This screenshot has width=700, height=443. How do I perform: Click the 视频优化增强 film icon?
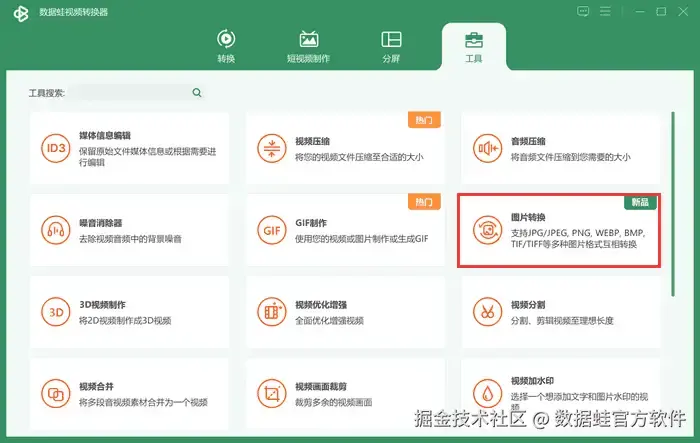(271, 312)
